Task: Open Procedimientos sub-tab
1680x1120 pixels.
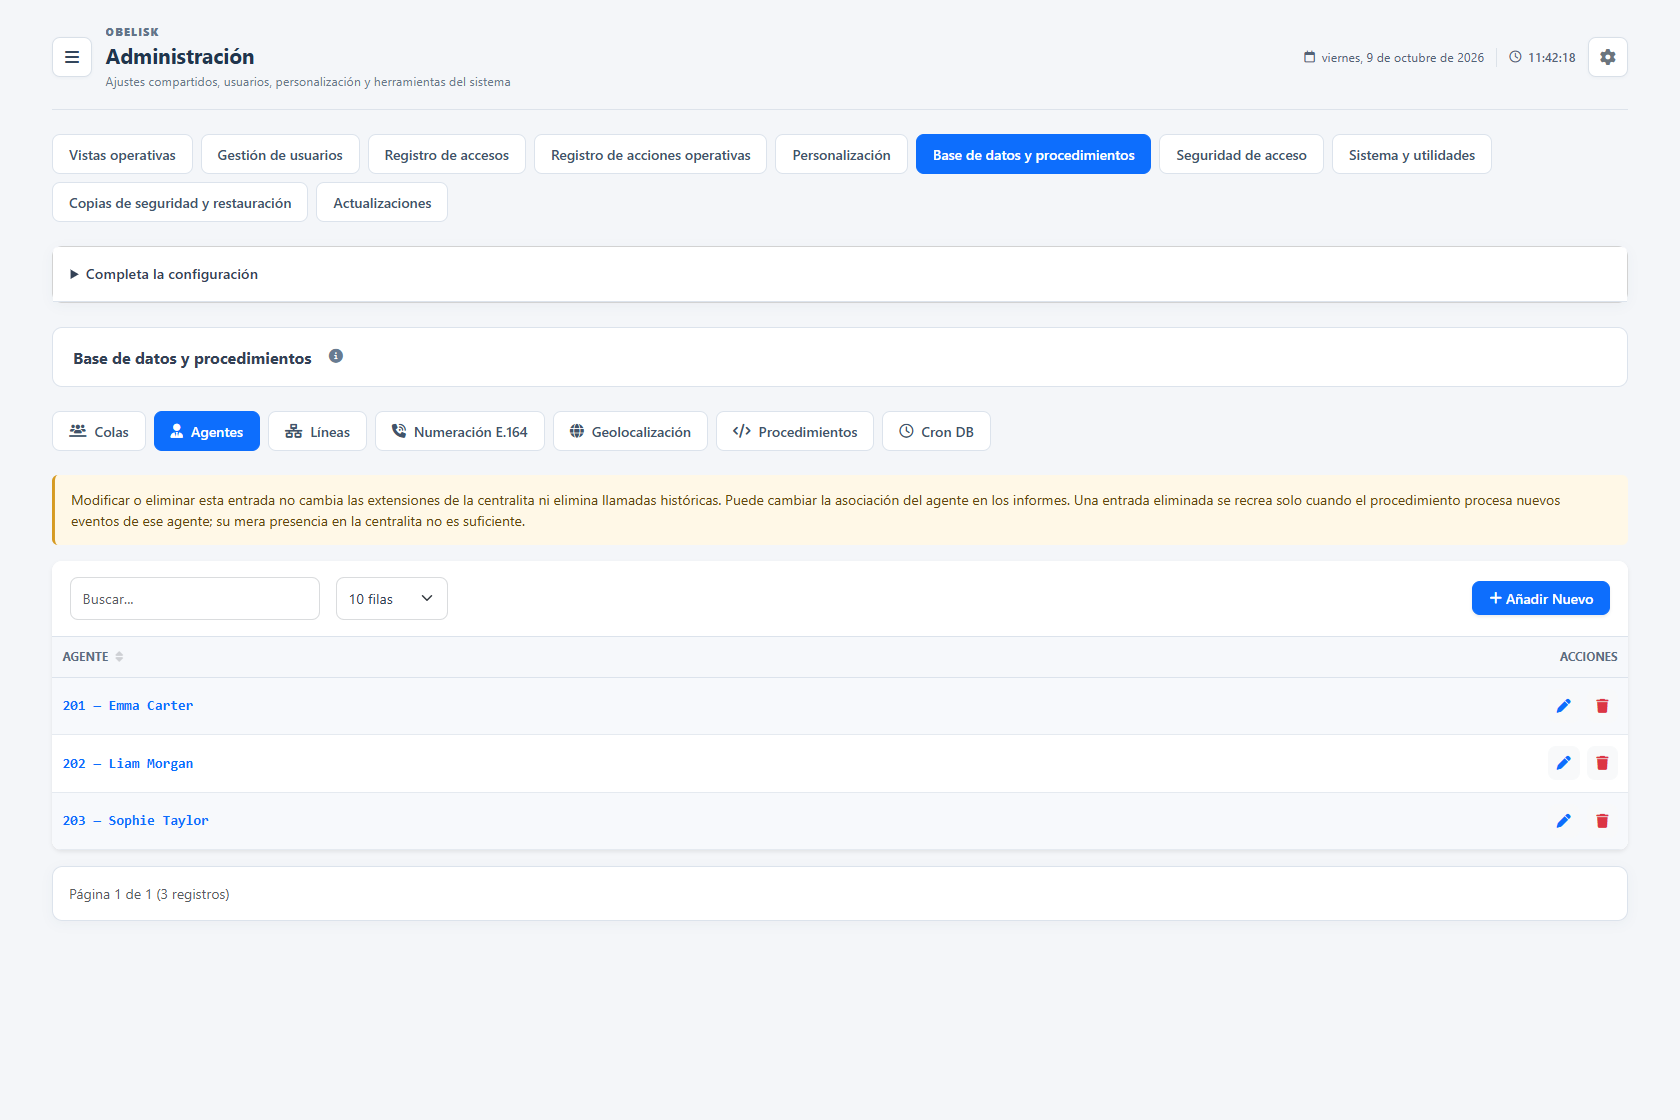Action: tap(795, 431)
